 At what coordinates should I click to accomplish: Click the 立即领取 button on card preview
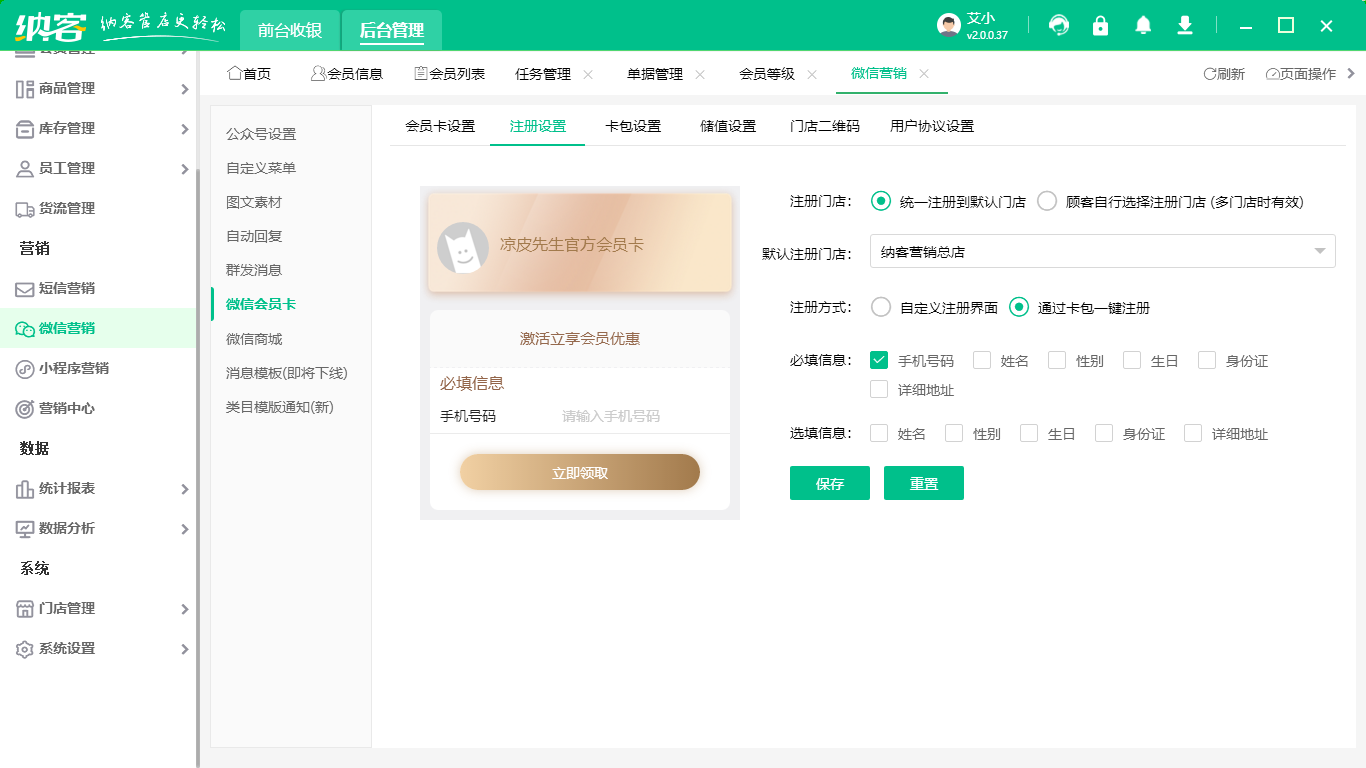(x=579, y=471)
